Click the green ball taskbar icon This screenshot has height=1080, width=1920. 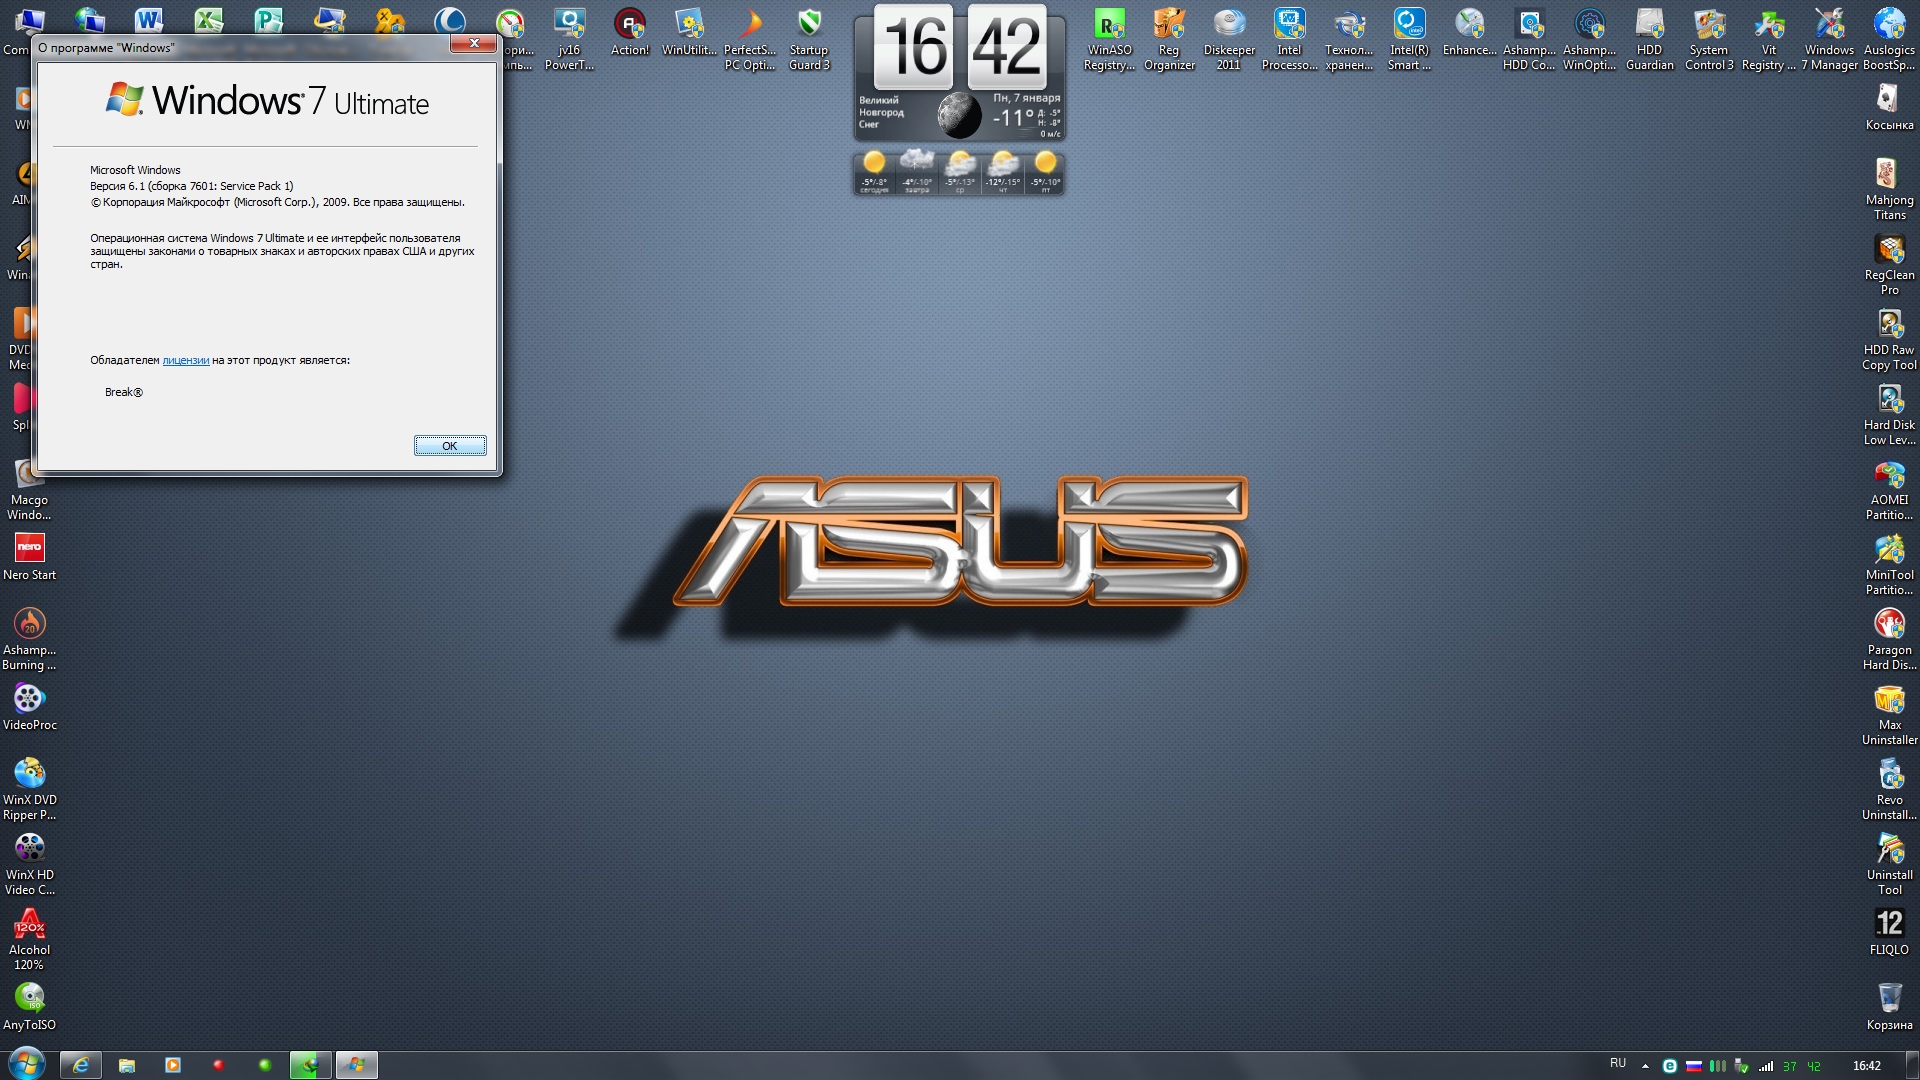(265, 1066)
